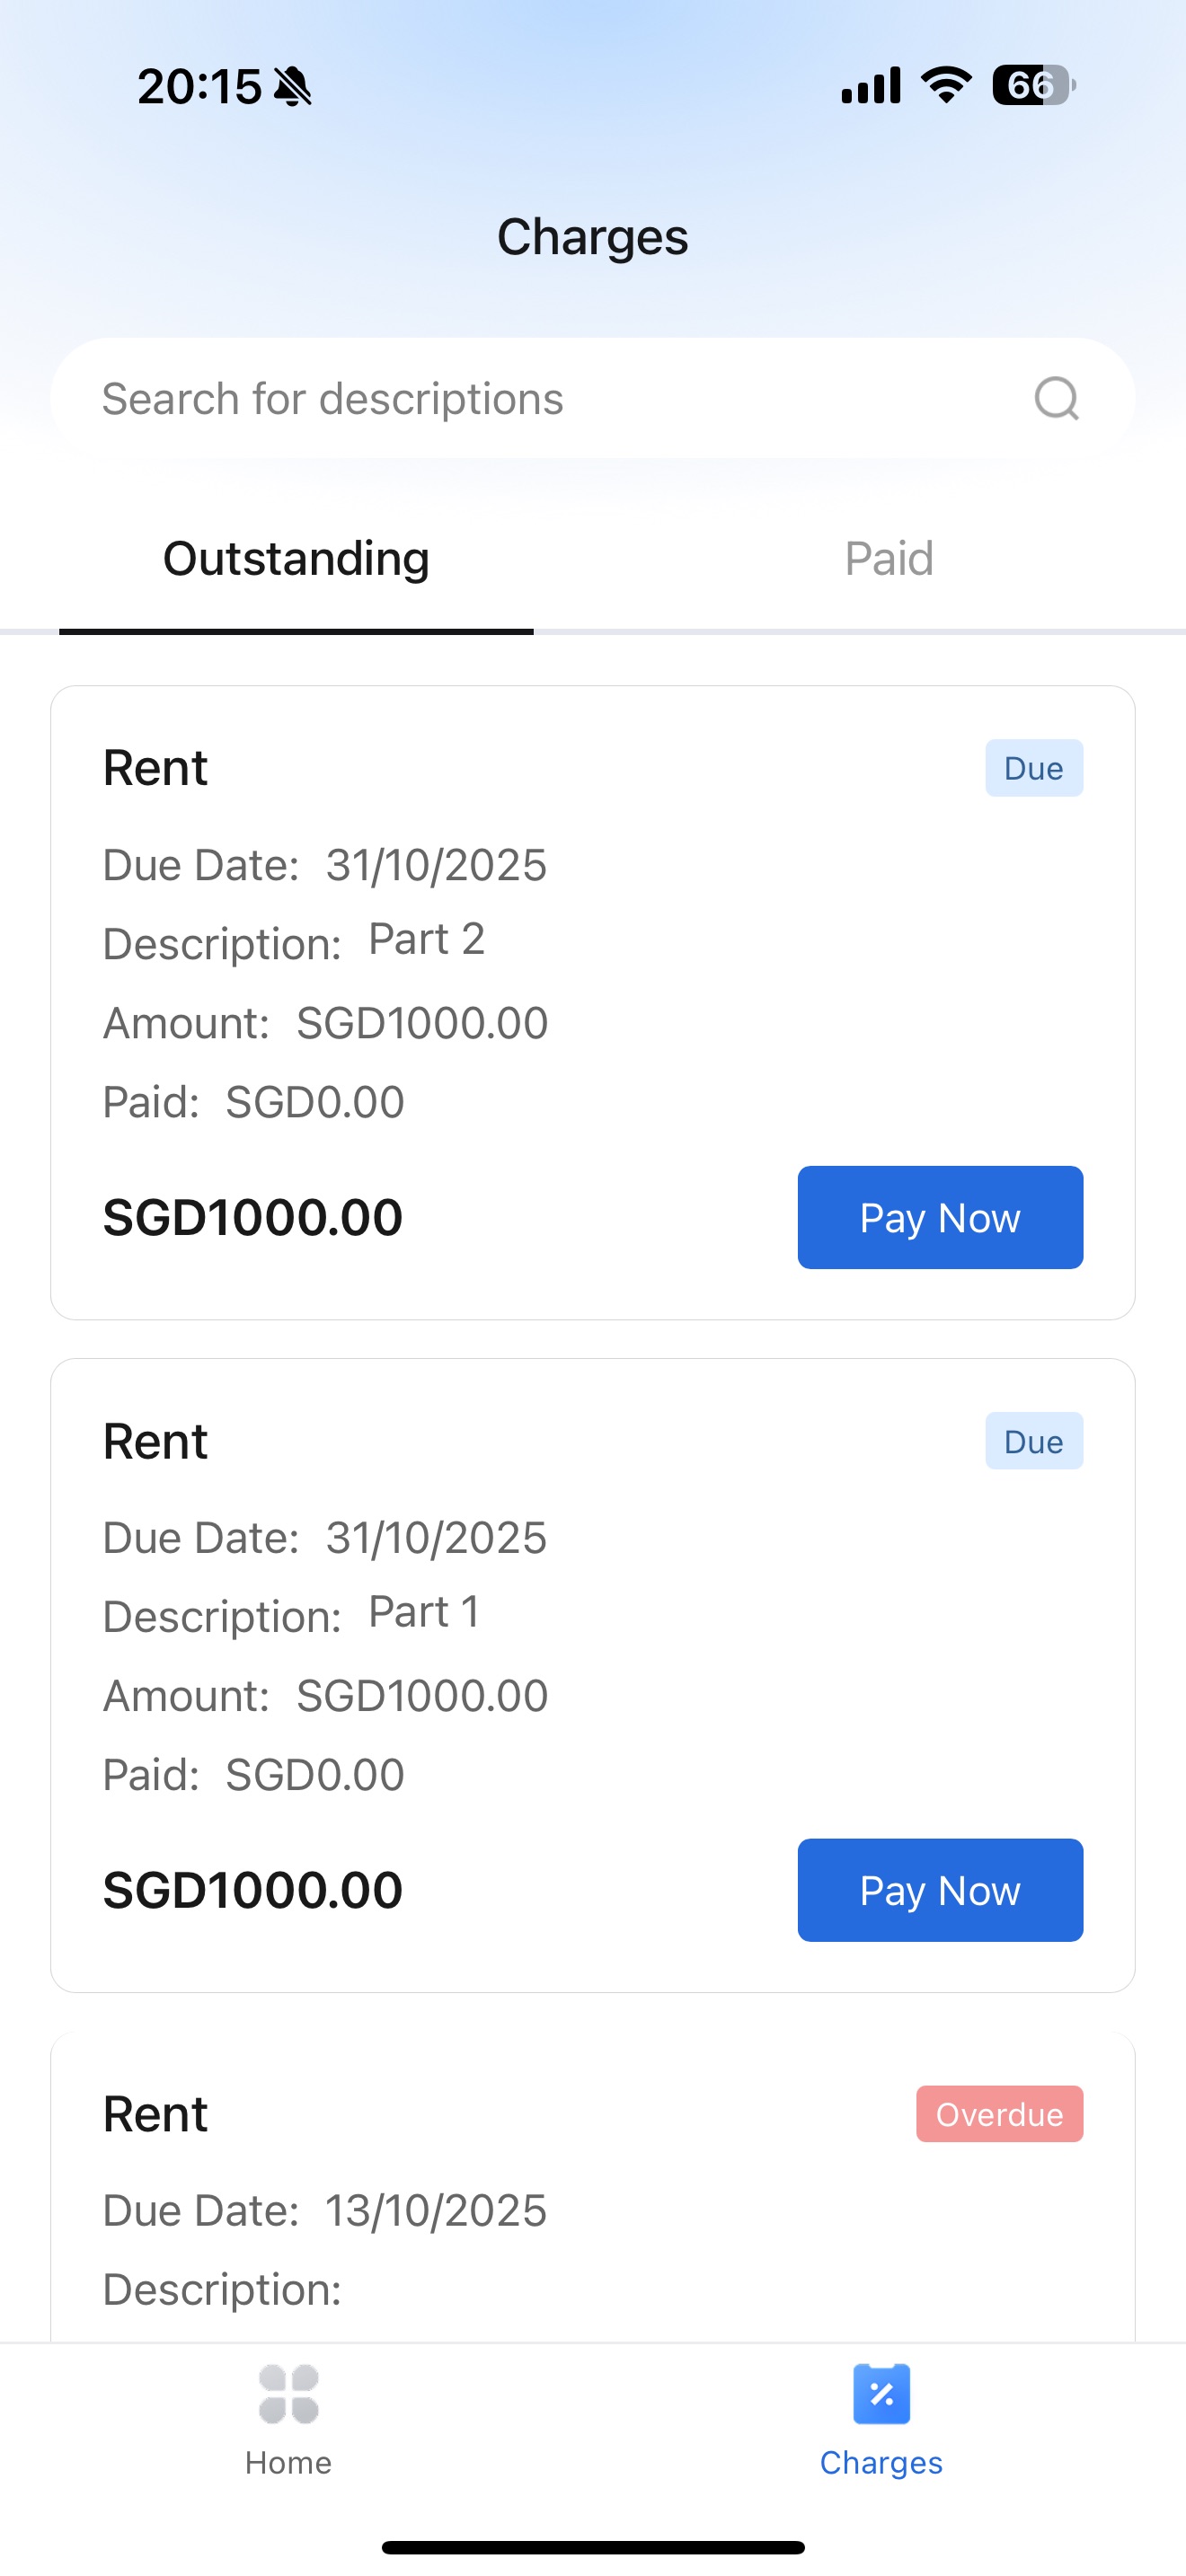Tap the Charges icon in bottom navigation
The height and width of the screenshot is (2576, 1186).
click(881, 2396)
